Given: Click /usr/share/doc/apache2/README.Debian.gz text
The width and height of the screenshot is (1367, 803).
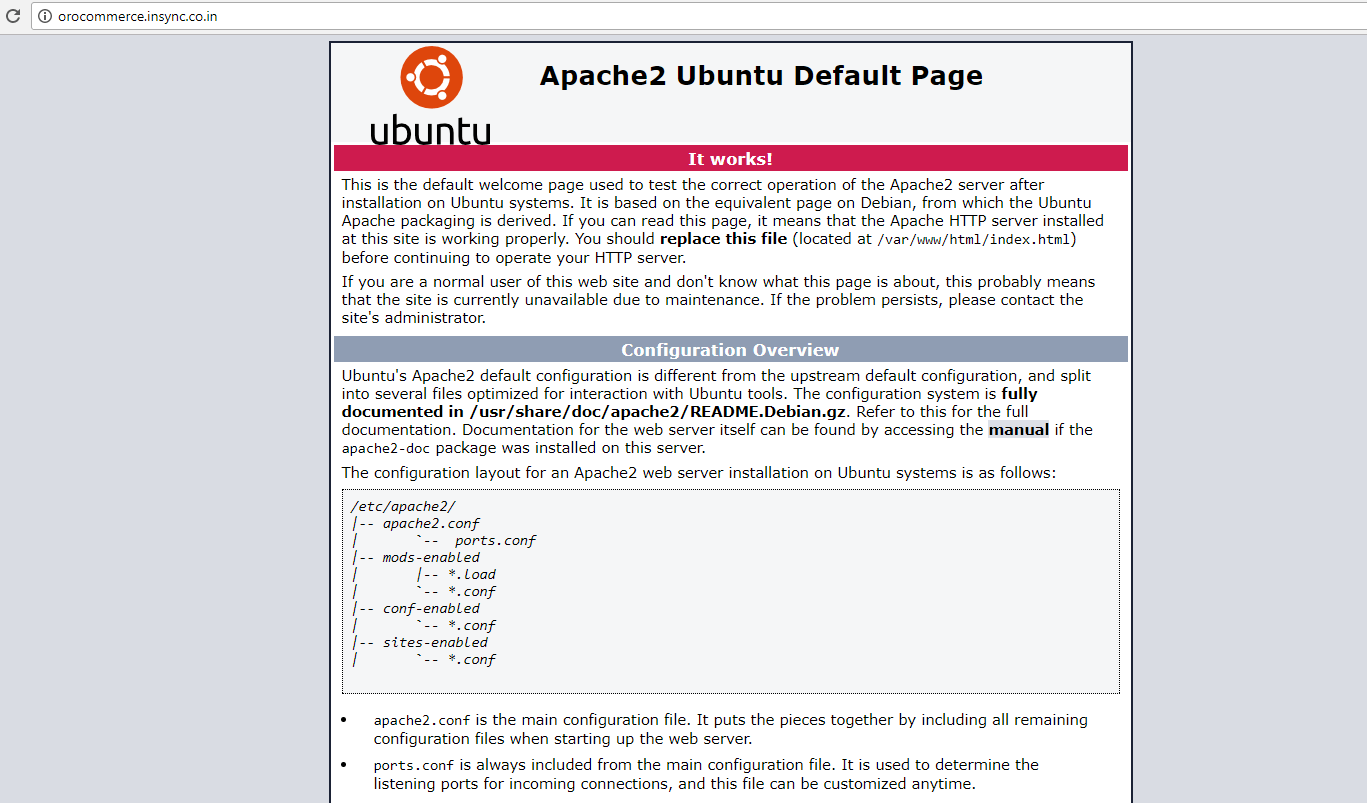Looking at the screenshot, I should (x=657, y=412).
